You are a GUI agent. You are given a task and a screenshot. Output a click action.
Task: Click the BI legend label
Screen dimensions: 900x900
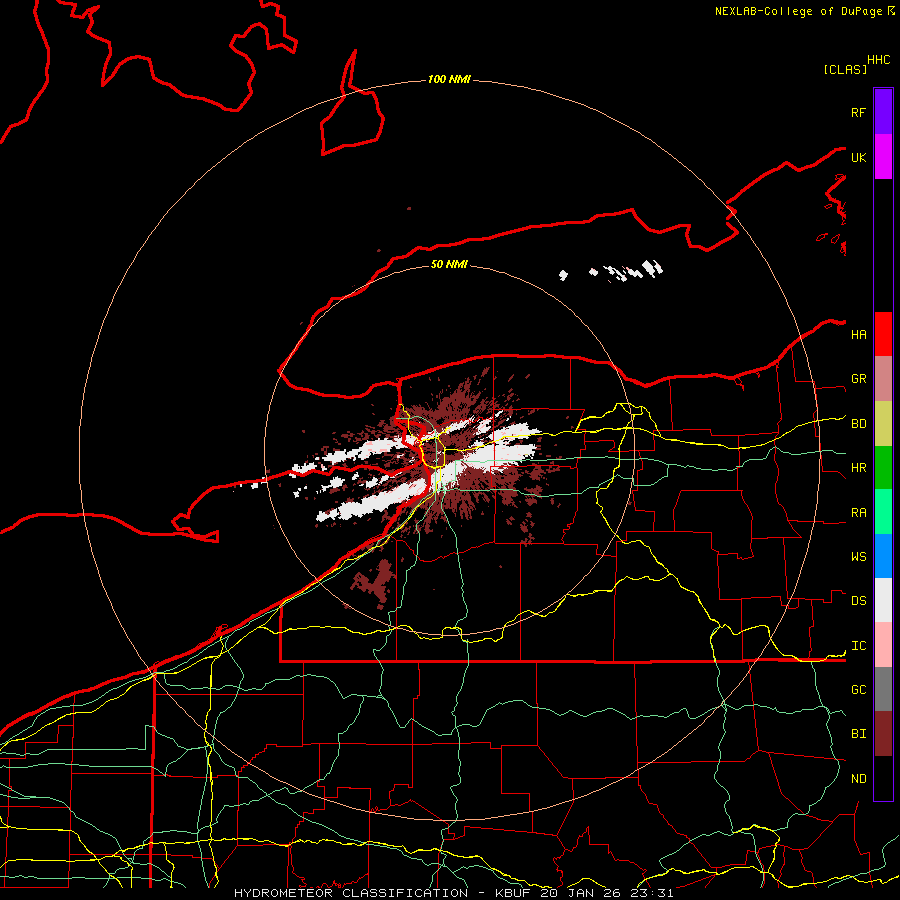[x=858, y=734]
